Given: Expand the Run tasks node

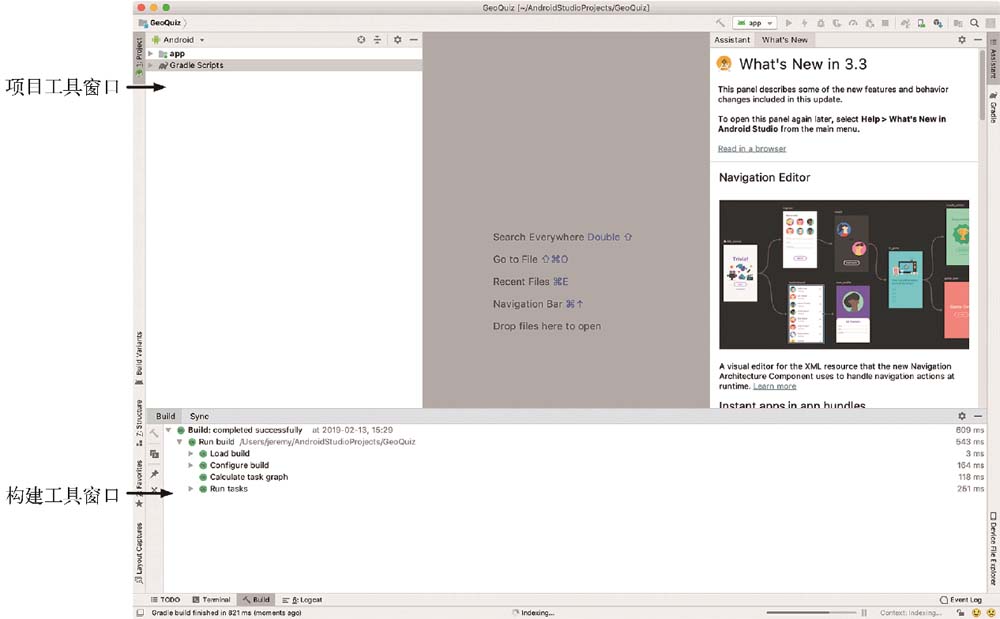Looking at the screenshot, I should [x=191, y=488].
